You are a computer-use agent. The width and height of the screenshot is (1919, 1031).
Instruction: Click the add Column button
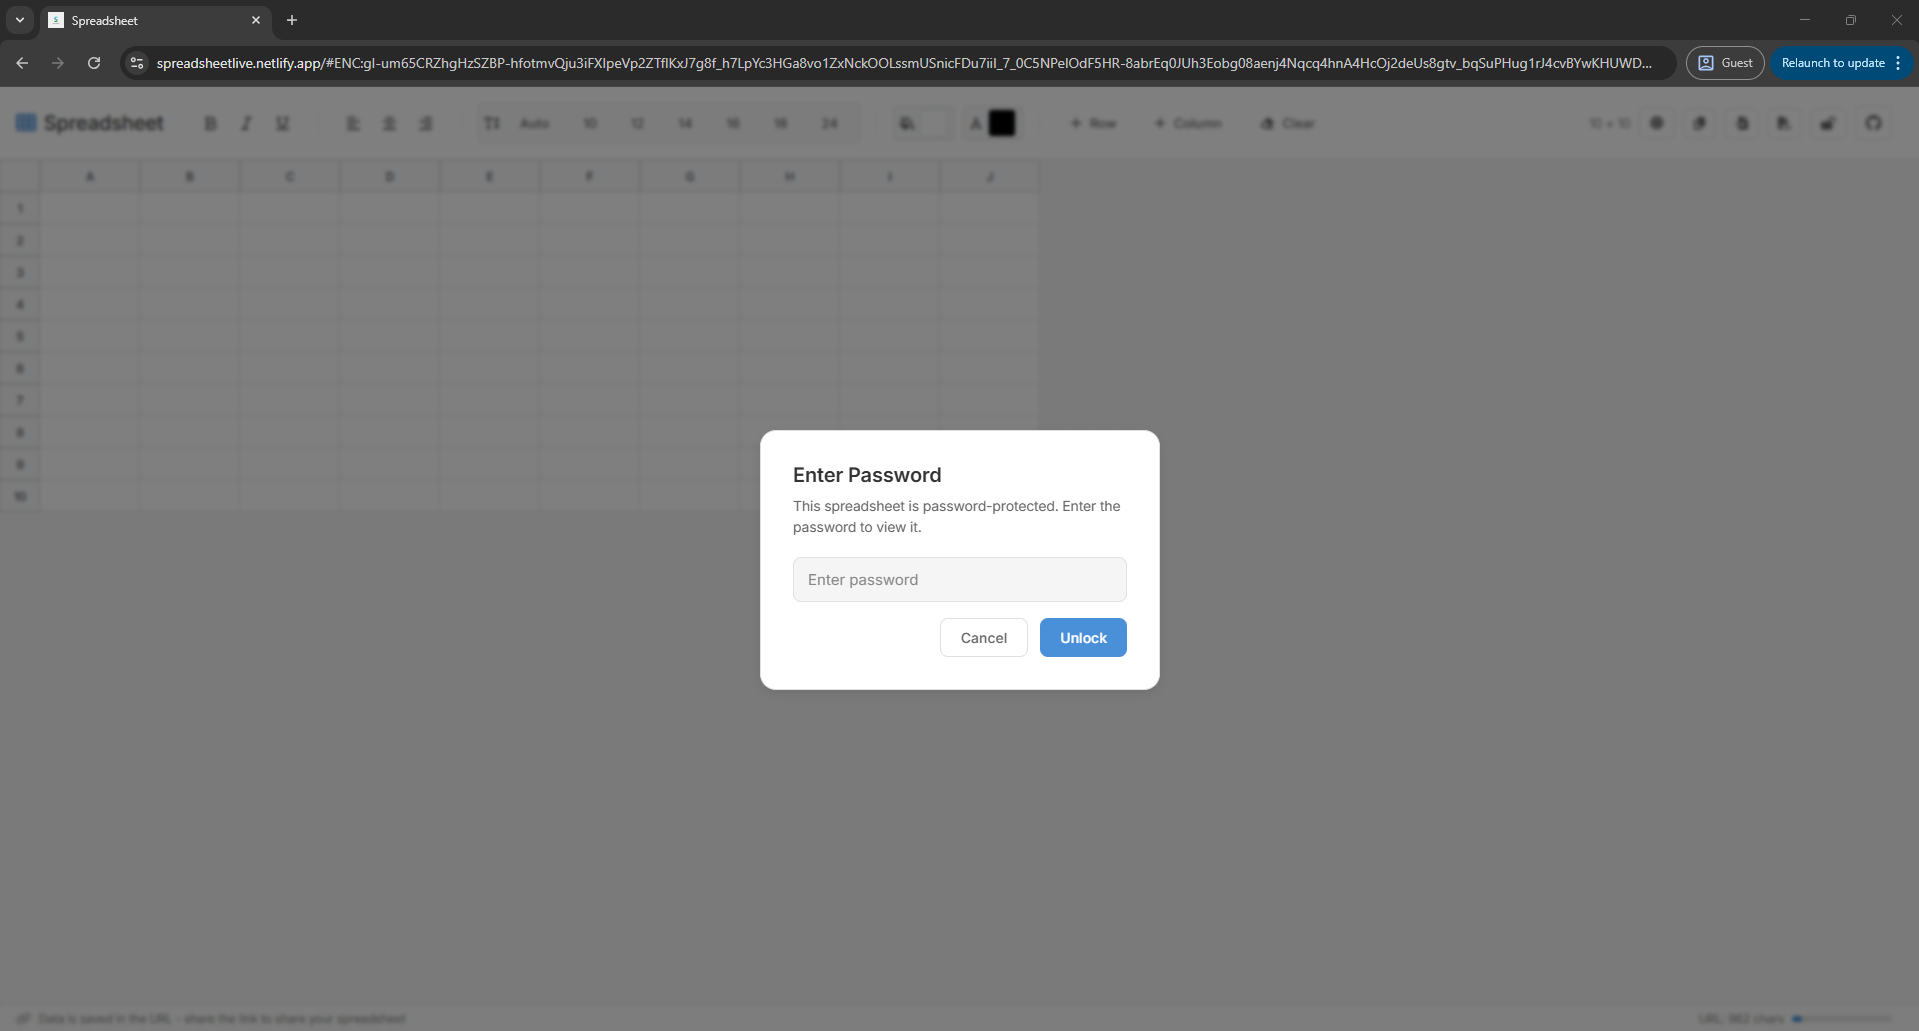coord(1188,123)
